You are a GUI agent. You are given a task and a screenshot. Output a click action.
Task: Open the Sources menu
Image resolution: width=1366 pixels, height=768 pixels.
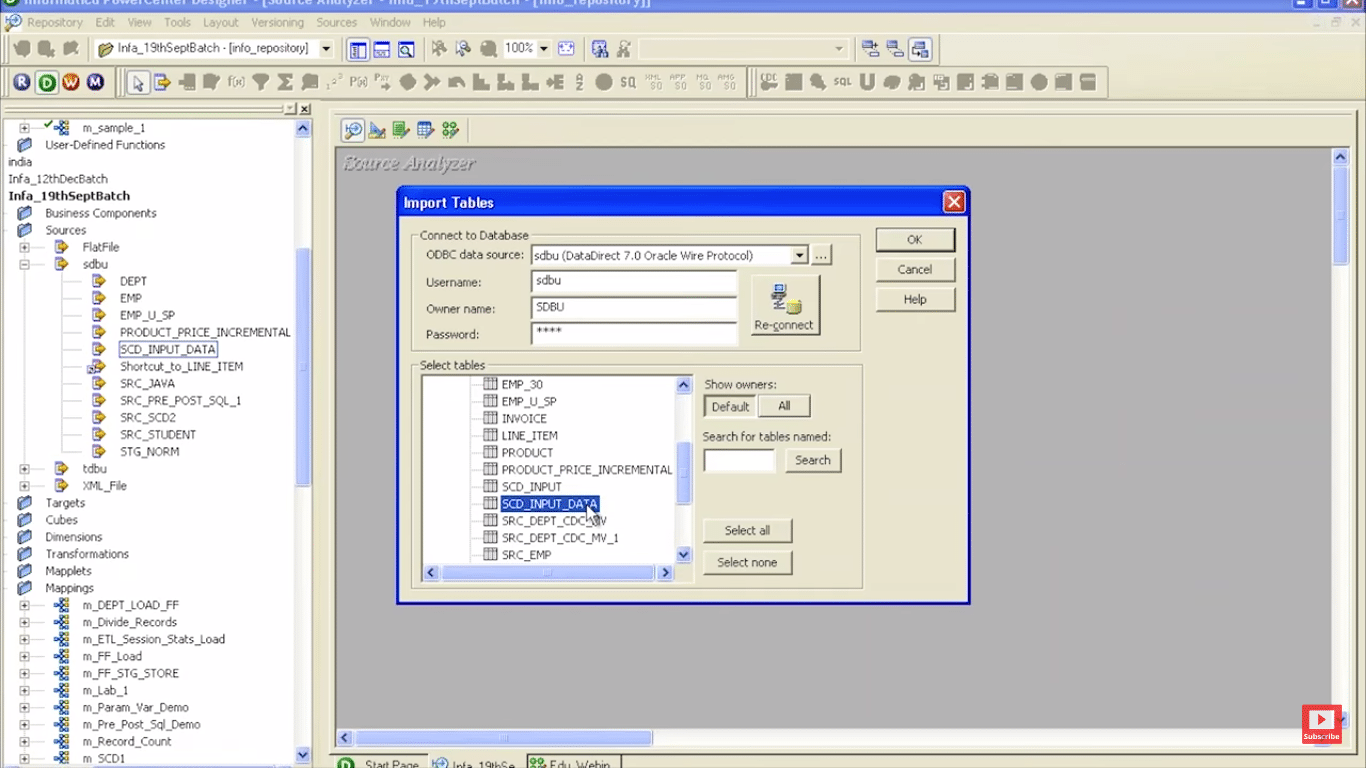(x=336, y=22)
